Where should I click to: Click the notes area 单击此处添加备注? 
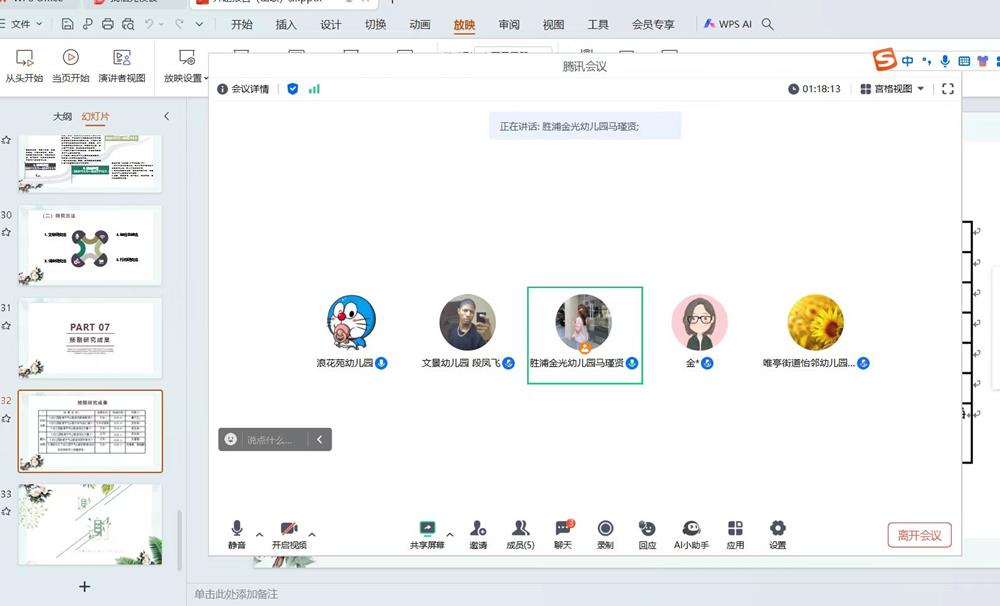pyautogui.click(x=236, y=594)
